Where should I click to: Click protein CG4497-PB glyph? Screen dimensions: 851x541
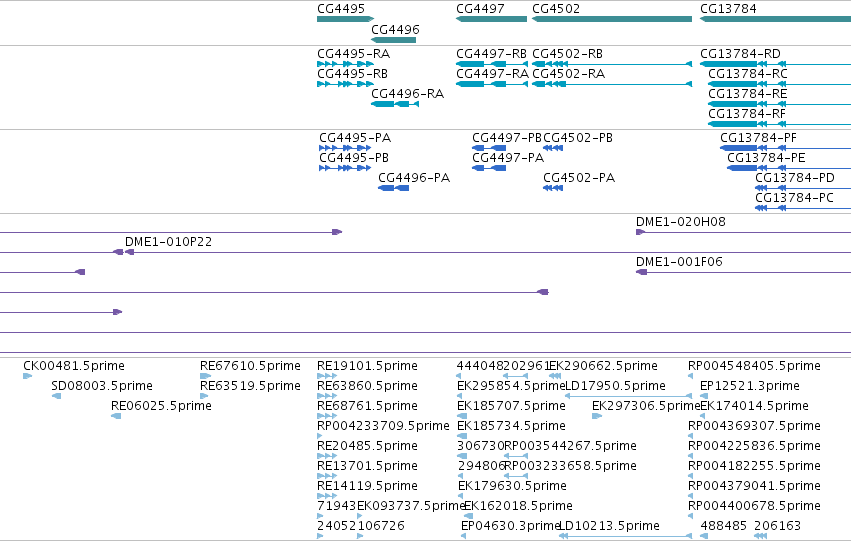tap(489, 148)
